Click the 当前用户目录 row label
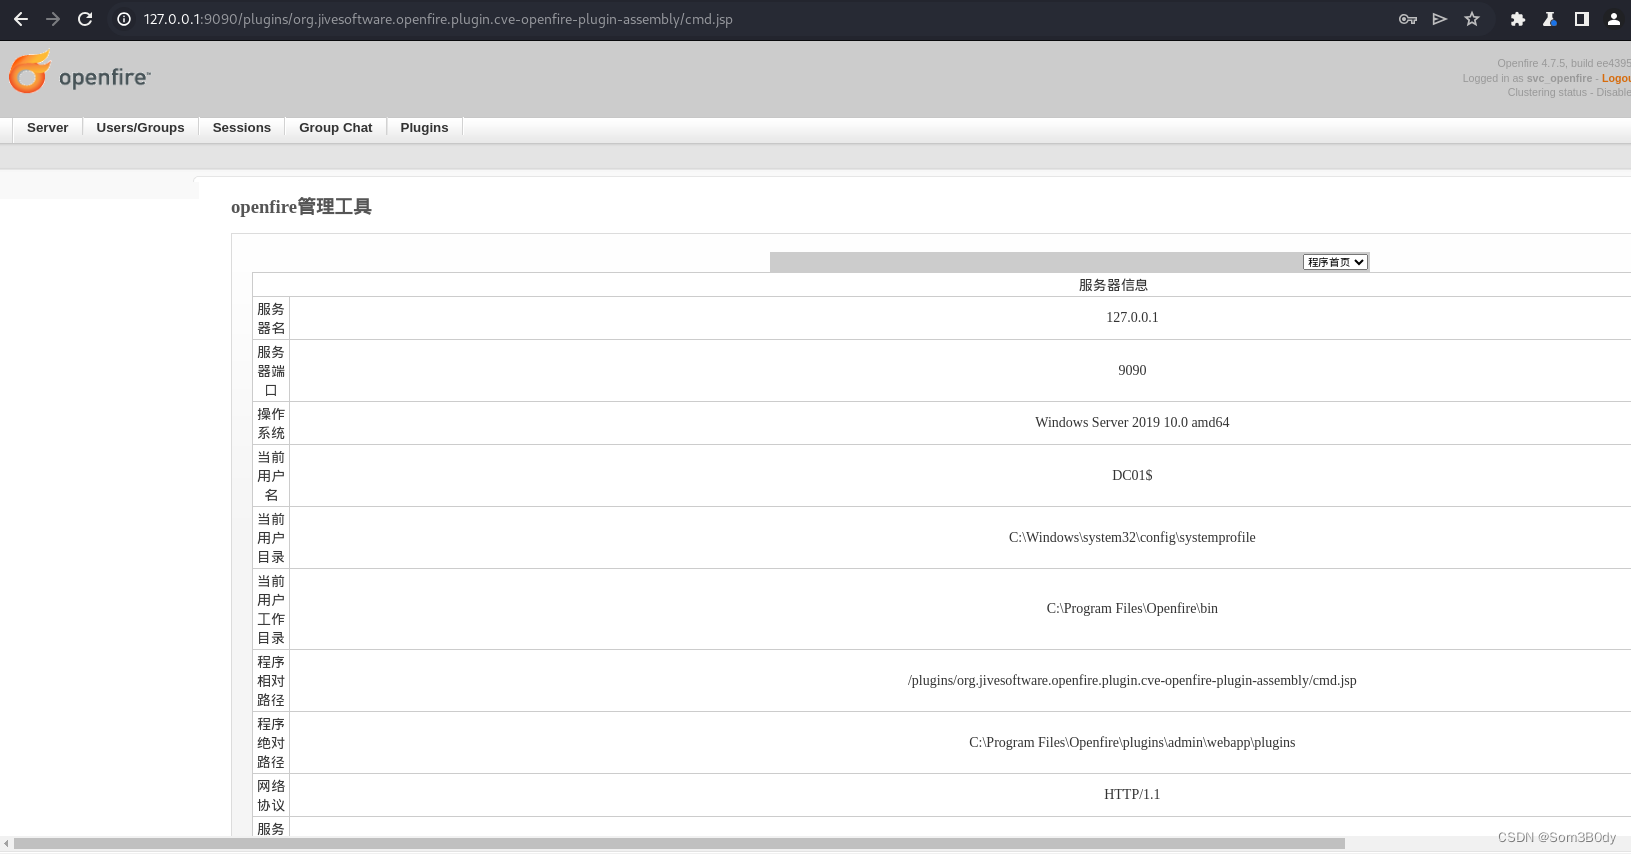Screen dimensions: 1631x854 pyautogui.click(x=271, y=538)
